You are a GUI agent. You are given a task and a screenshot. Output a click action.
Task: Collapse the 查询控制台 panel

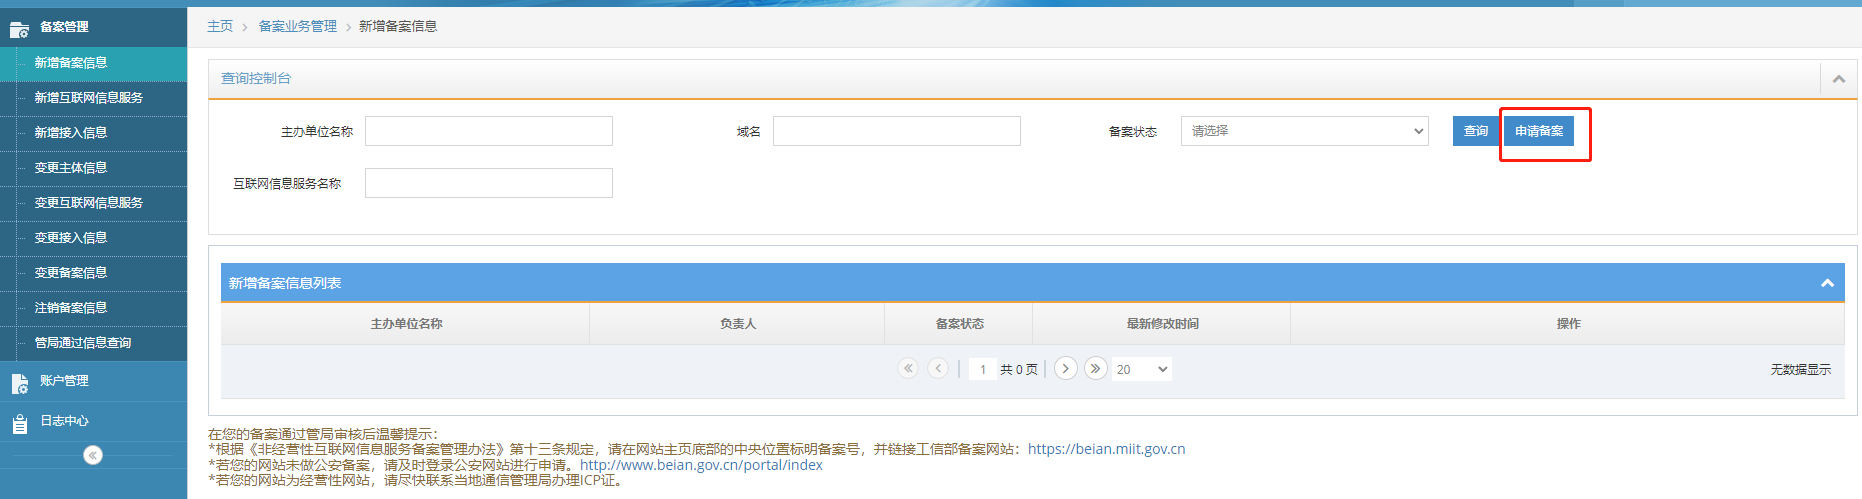[1838, 79]
